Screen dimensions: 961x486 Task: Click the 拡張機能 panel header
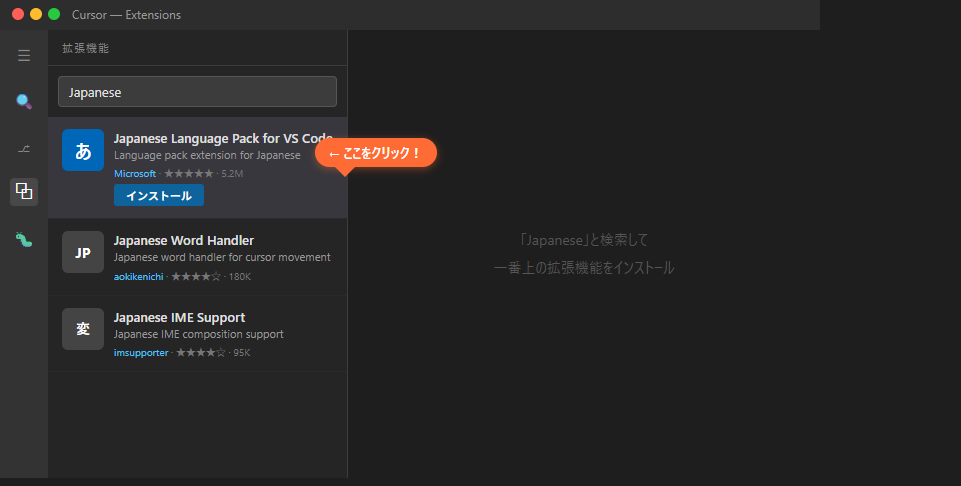[86, 48]
